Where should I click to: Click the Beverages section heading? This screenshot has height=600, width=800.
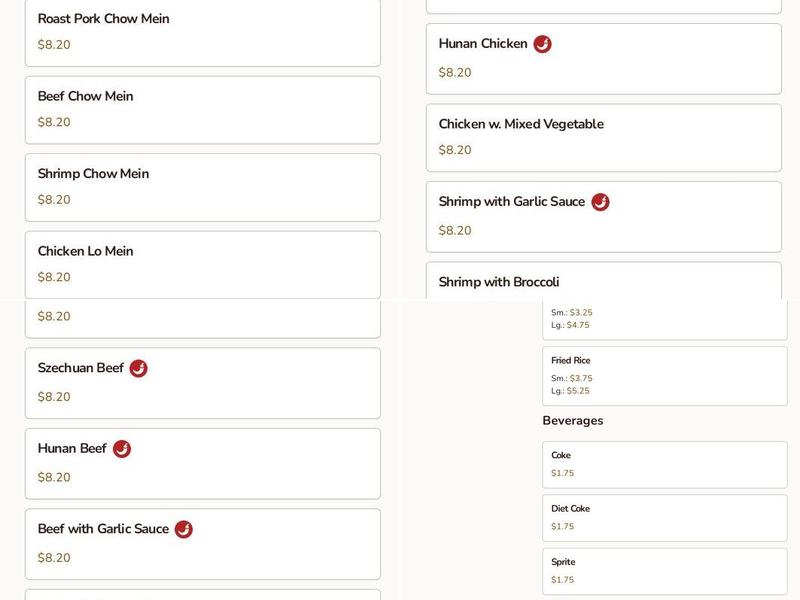[x=573, y=421]
